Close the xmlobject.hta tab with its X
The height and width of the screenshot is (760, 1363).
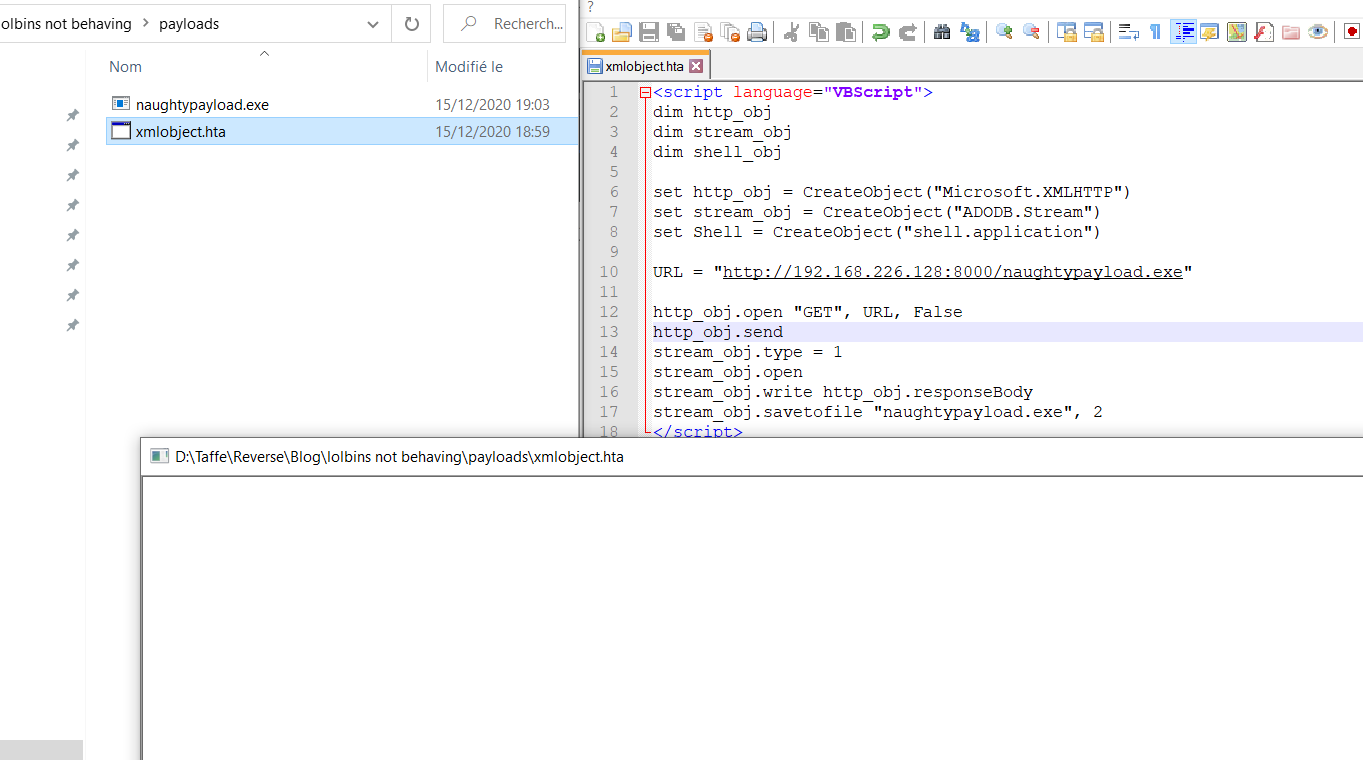(696, 66)
